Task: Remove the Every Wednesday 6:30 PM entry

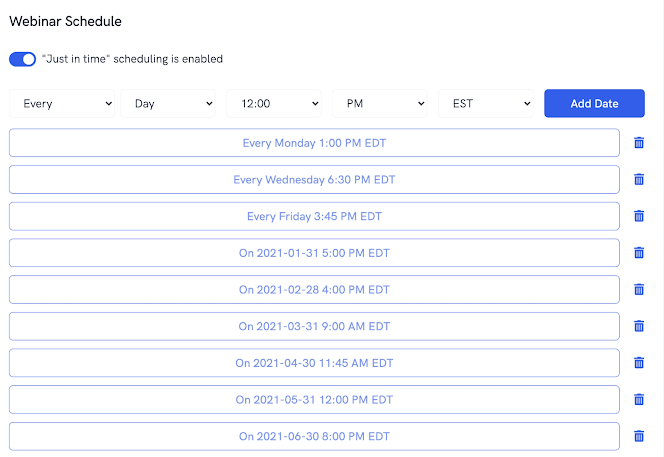Action: (x=639, y=180)
